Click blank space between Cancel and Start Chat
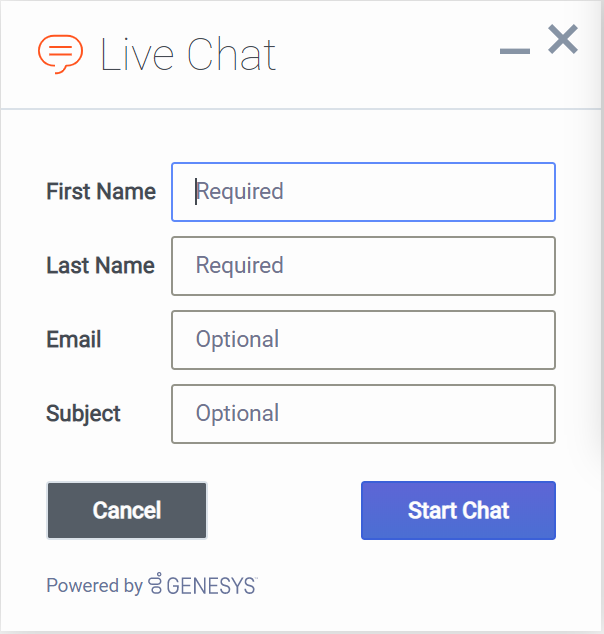 coord(284,511)
